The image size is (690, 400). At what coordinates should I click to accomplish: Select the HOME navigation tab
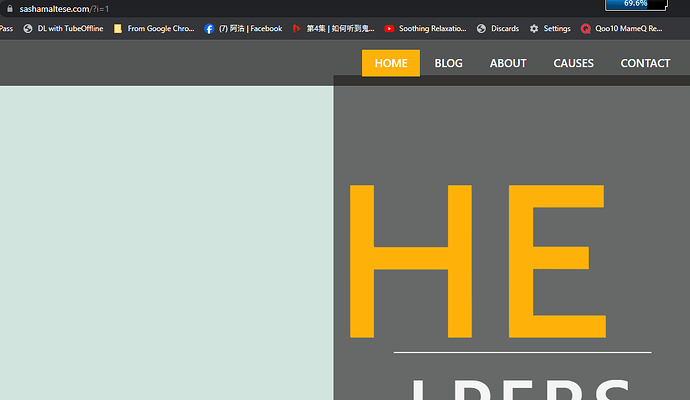[391, 63]
